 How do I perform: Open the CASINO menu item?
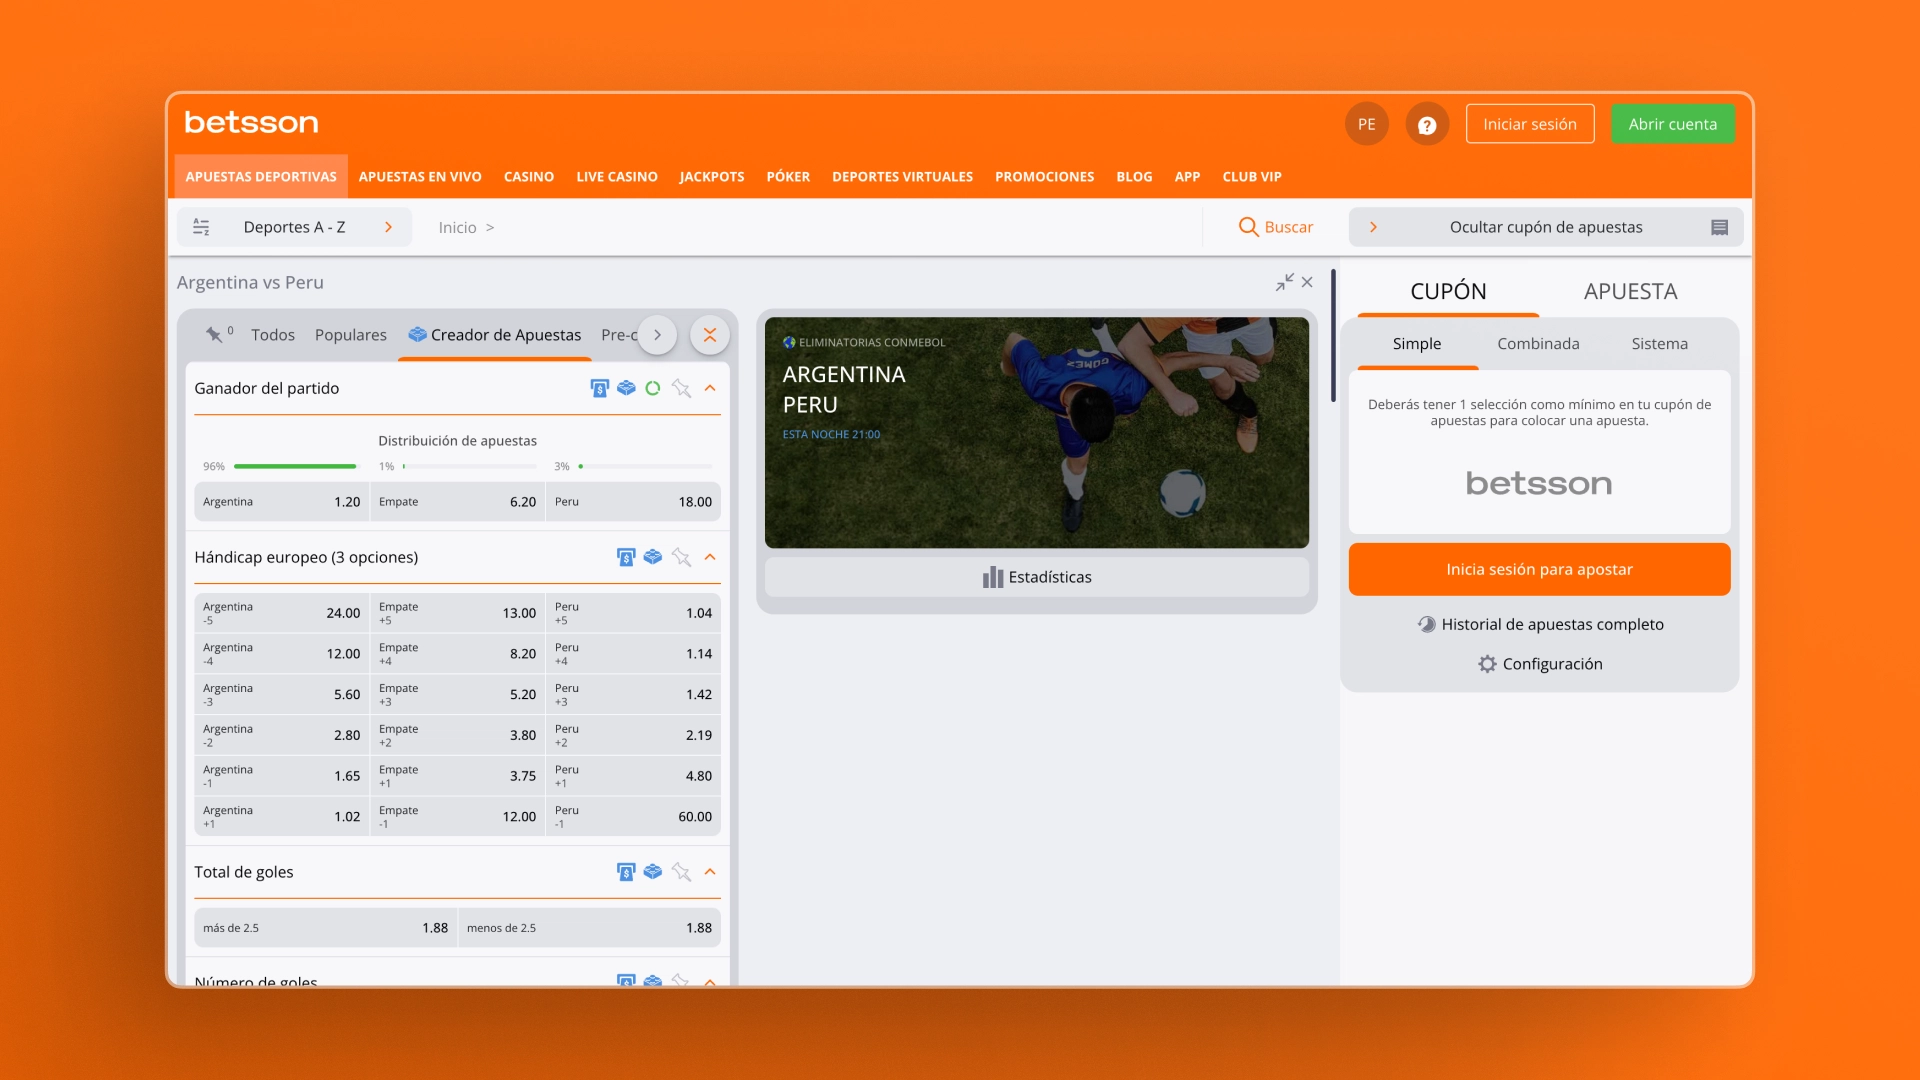coord(529,177)
